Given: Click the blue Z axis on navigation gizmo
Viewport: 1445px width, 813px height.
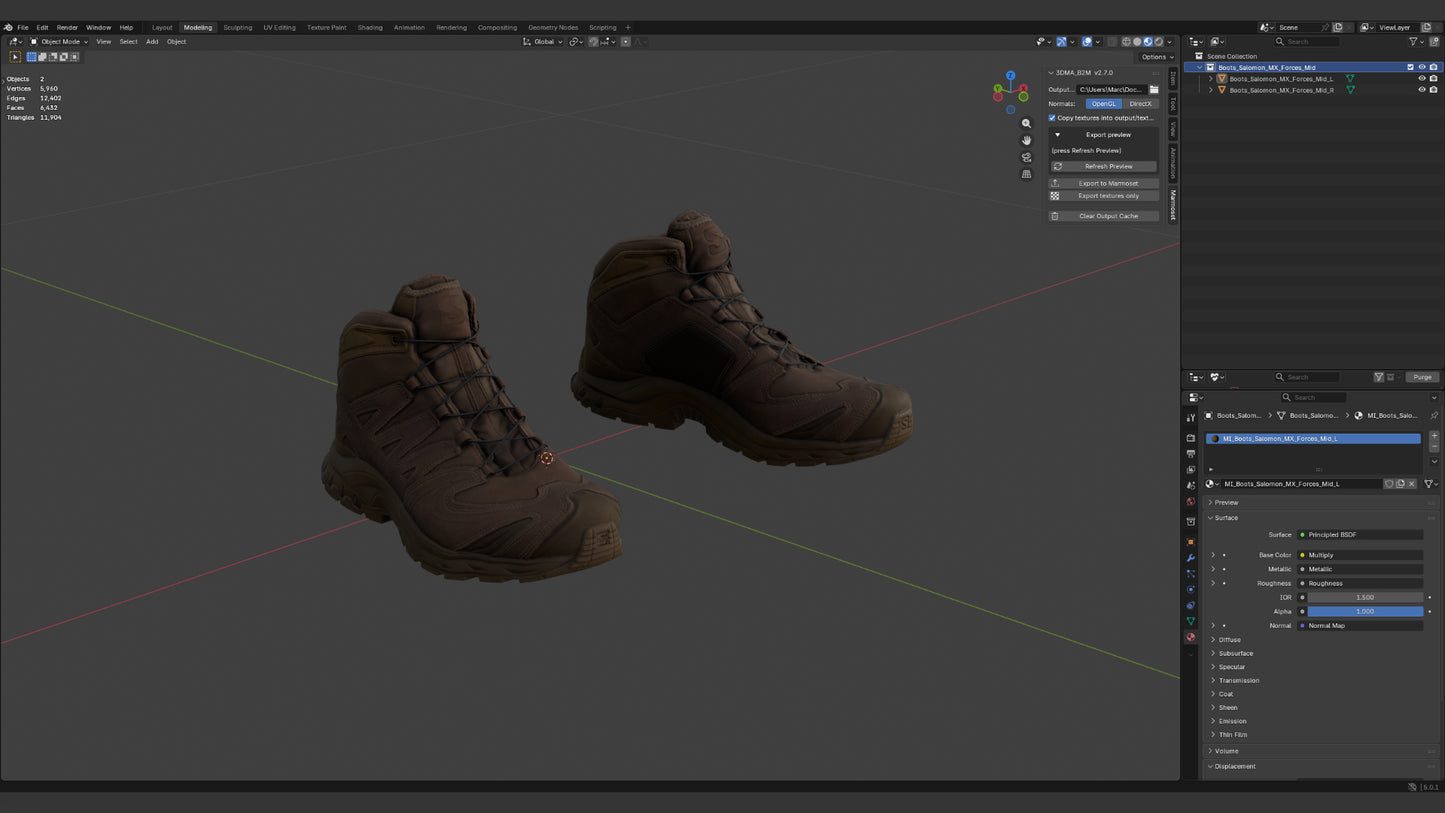Looking at the screenshot, I should click(x=1011, y=75).
